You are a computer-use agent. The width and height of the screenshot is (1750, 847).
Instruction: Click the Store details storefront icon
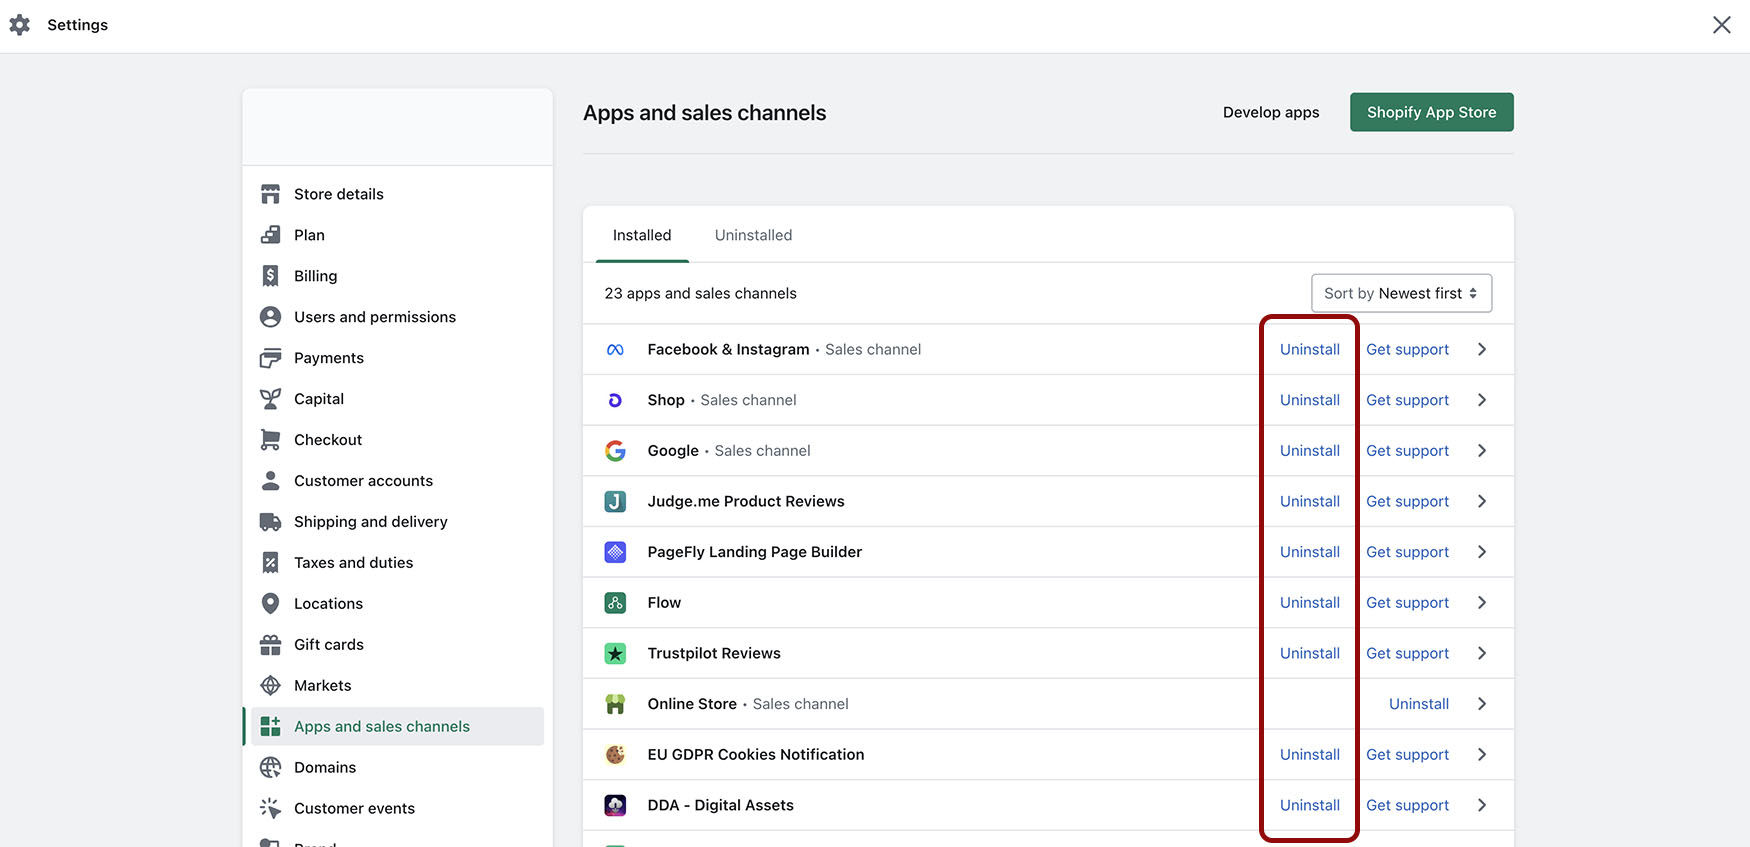[270, 194]
